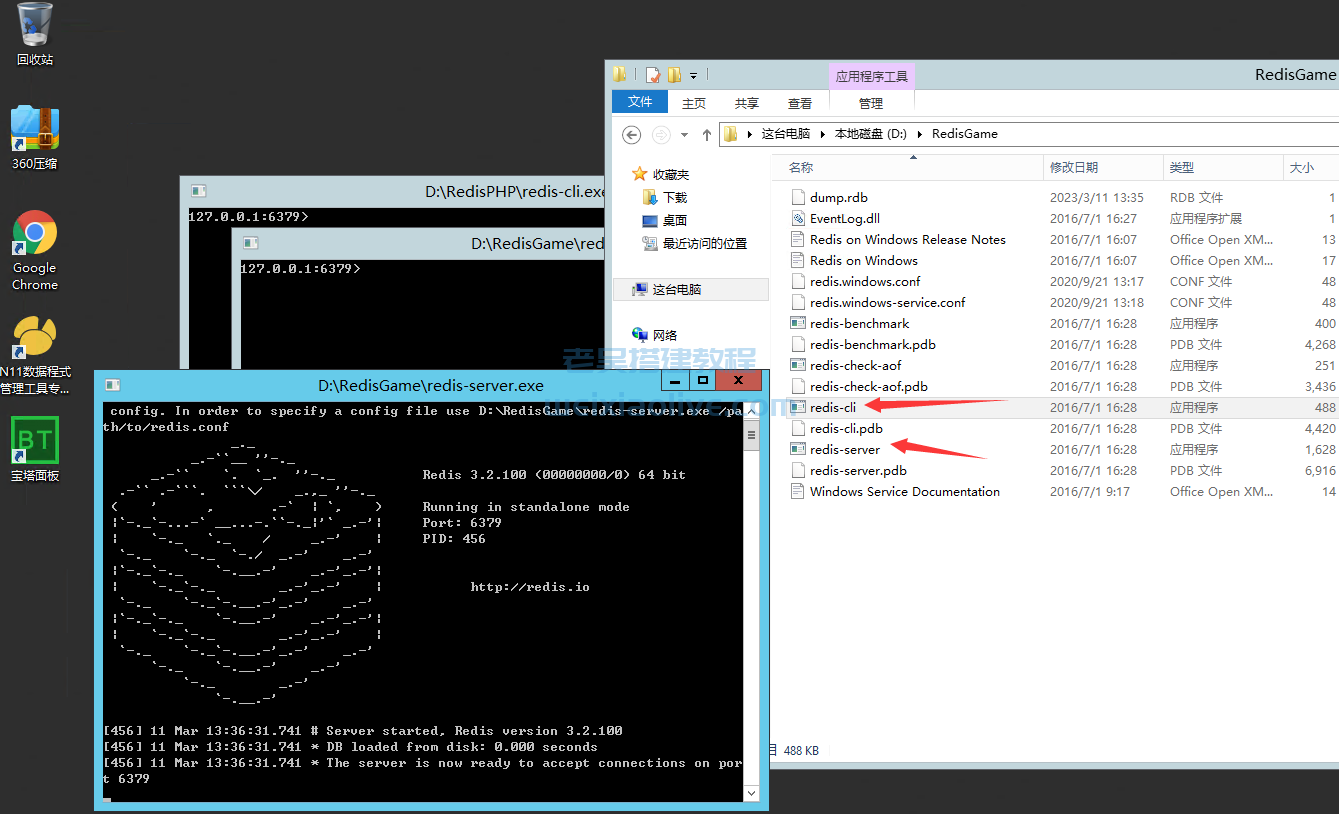Open the Recycle Bin desktop icon
The width and height of the screenshot is (1339, 814).
(x=34, y=25)
